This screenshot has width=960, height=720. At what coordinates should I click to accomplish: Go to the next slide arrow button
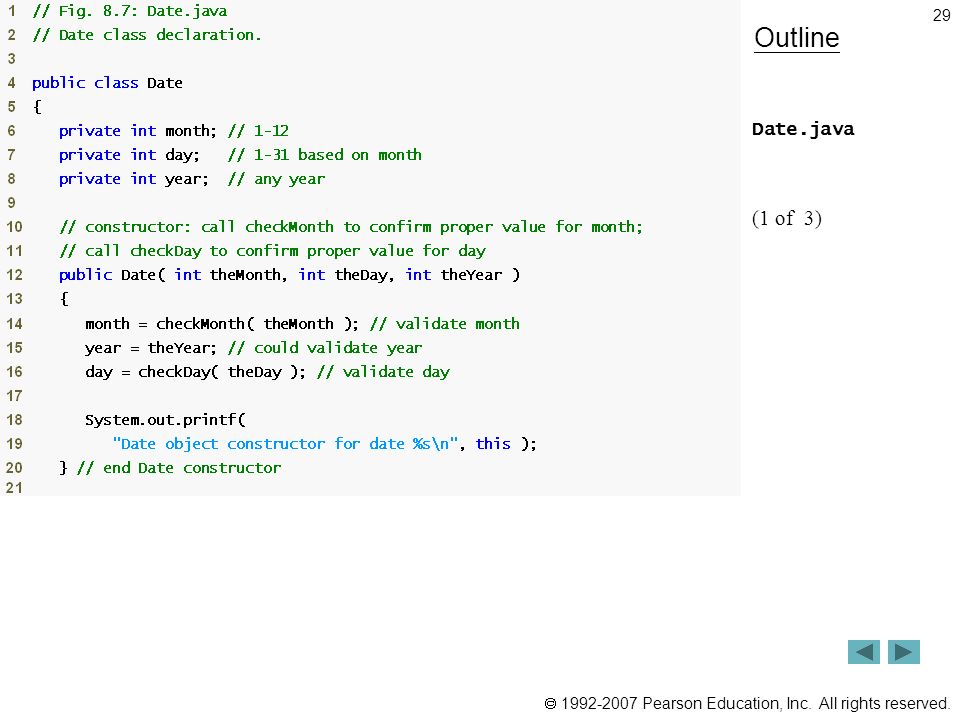tap(904, 652)
